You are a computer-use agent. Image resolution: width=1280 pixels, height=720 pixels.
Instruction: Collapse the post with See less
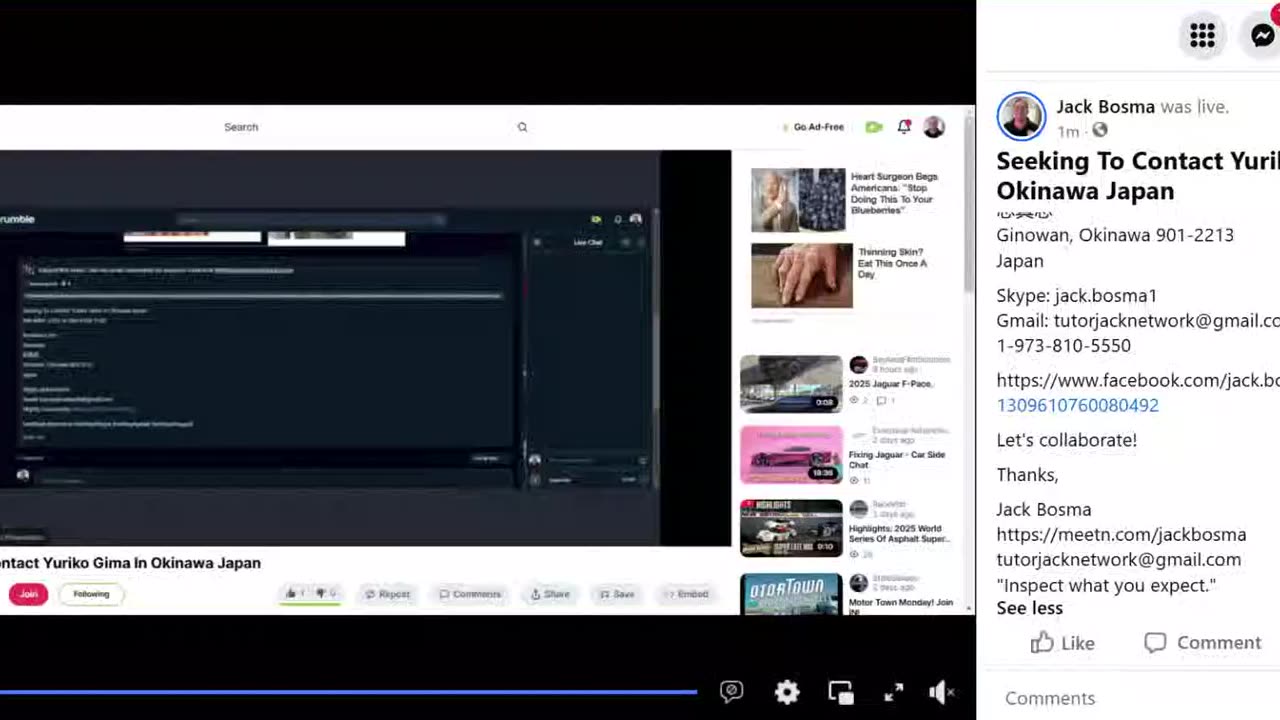tap(1029, 608)
